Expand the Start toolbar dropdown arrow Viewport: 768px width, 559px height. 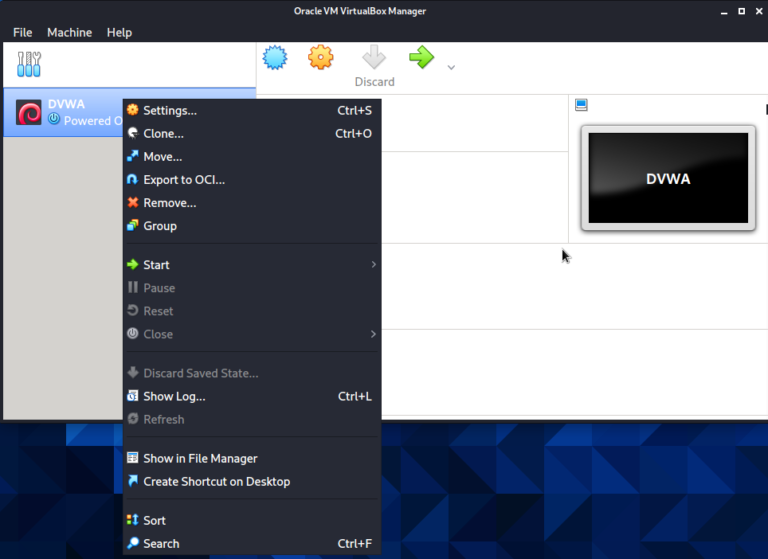[451, 68]
